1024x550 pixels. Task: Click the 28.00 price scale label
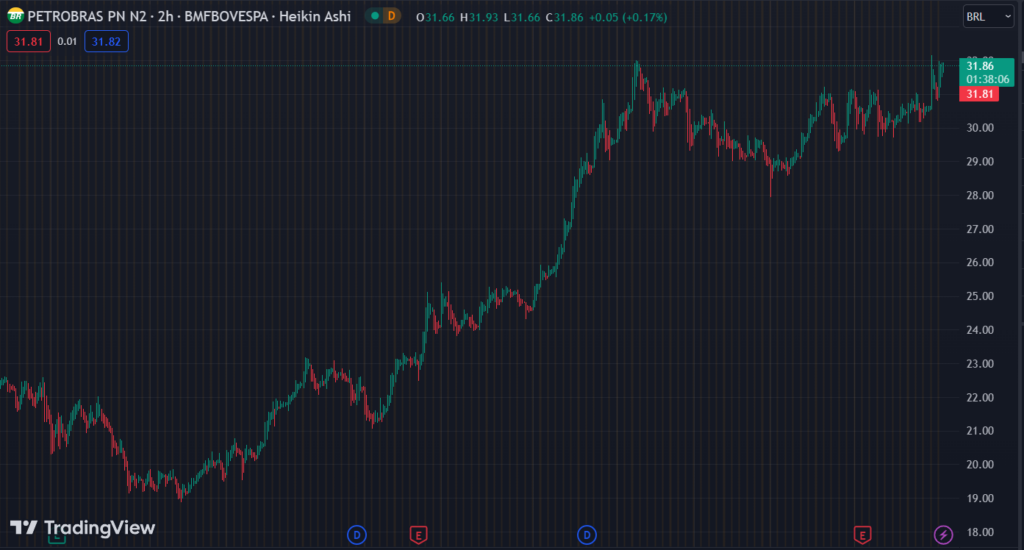coord(980,195)
